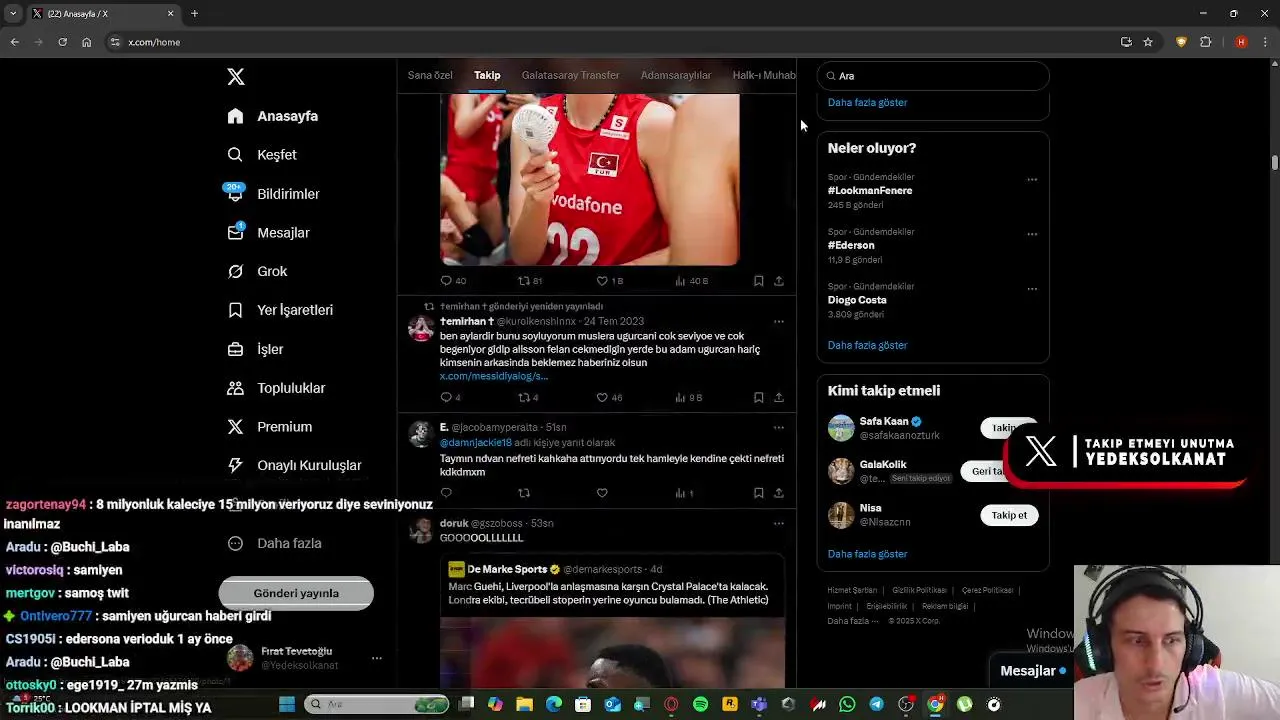The image size is (1280, 720).
Task: Show more trends under Neler oluyor
Action: click(867, 345)
